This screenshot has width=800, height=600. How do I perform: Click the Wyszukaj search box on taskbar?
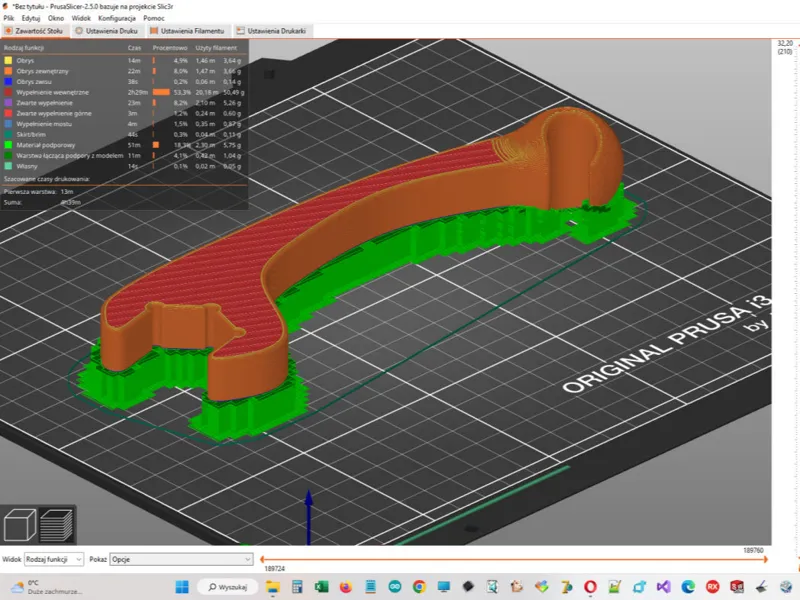click(x=227, y=587)
